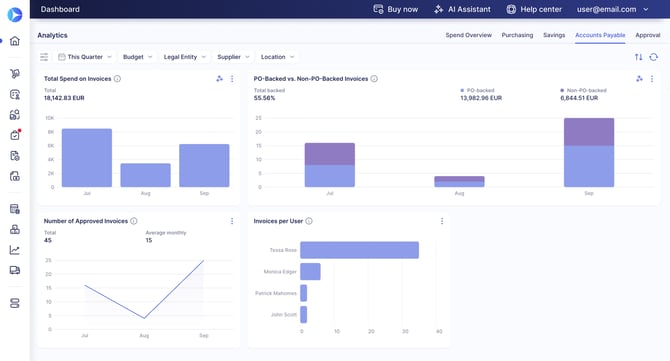Click the Aug bar in Total Spend chart
Viewport: 670px width, 361px height.
click(145, 175)
